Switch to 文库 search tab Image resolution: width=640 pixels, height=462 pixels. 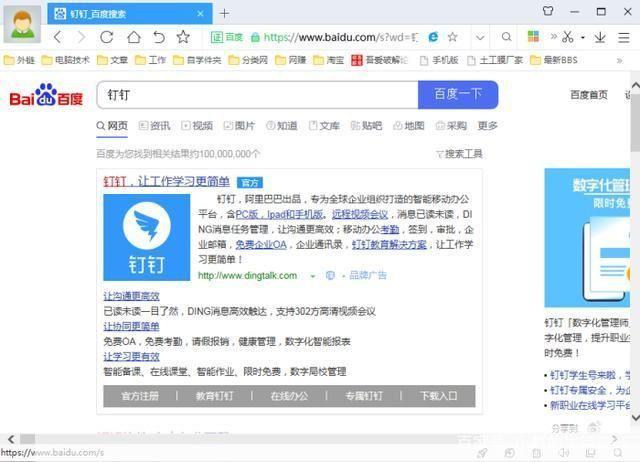pyautogui.click(x=324, y=126)
